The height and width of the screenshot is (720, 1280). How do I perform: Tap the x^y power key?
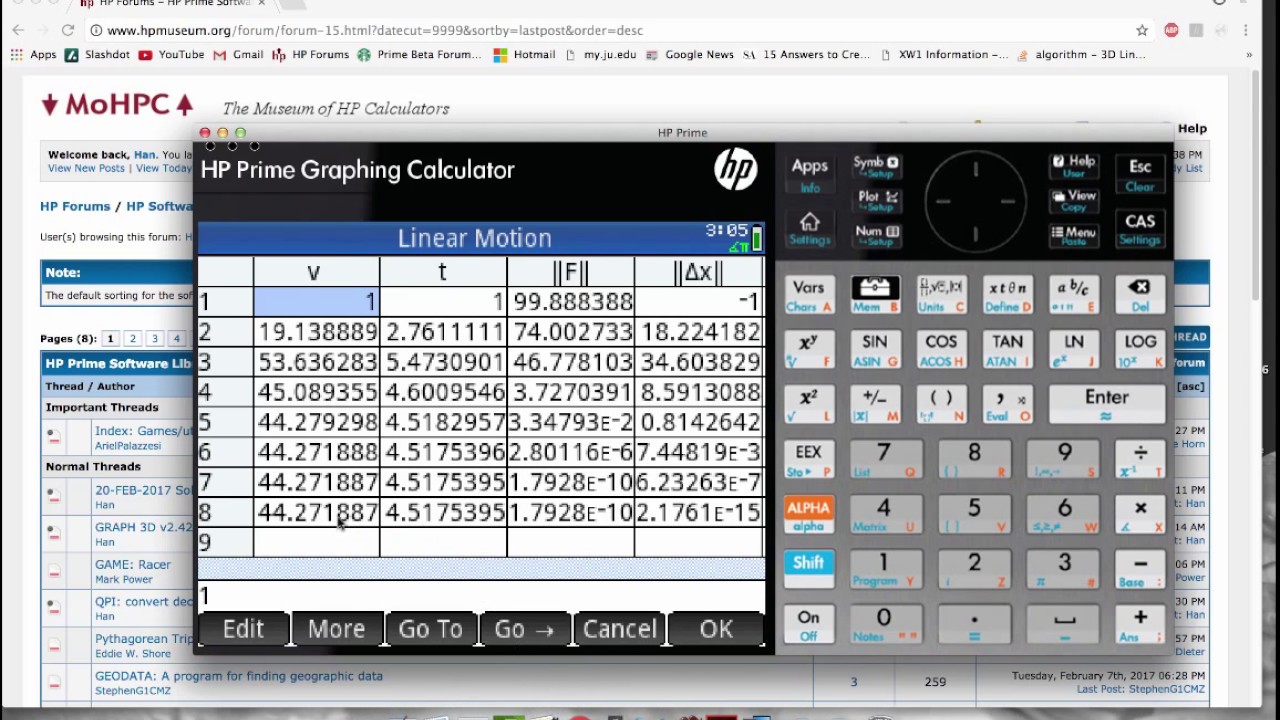point(808,350)
